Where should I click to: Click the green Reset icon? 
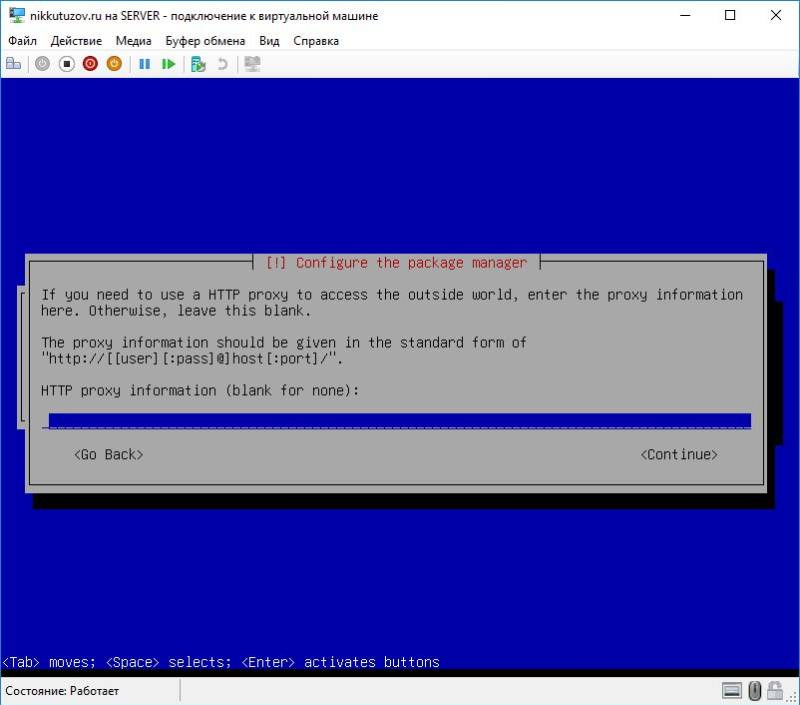click(x=170, y=63)
